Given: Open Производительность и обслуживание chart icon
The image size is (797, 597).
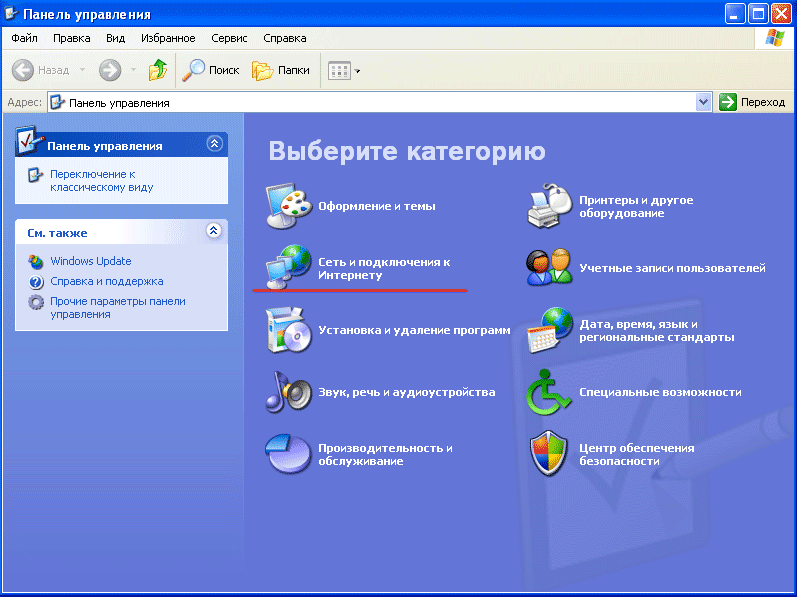Looking at the screenshot, I should tap(288, 454).
